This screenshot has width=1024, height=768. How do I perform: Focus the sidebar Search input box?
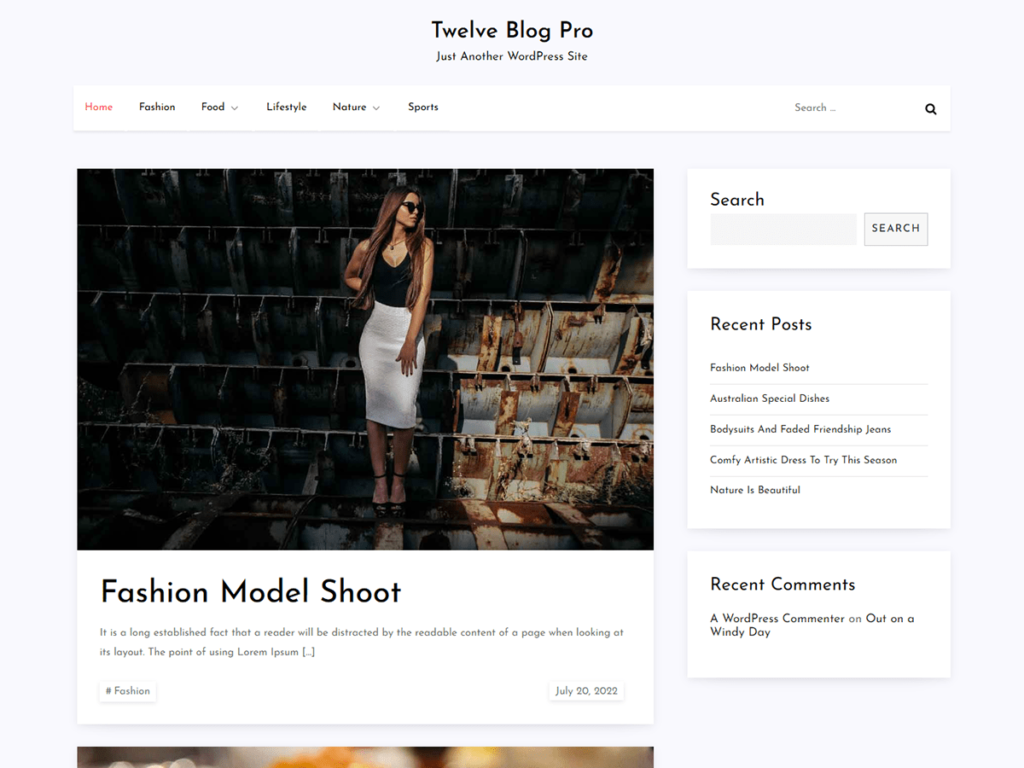783,229
